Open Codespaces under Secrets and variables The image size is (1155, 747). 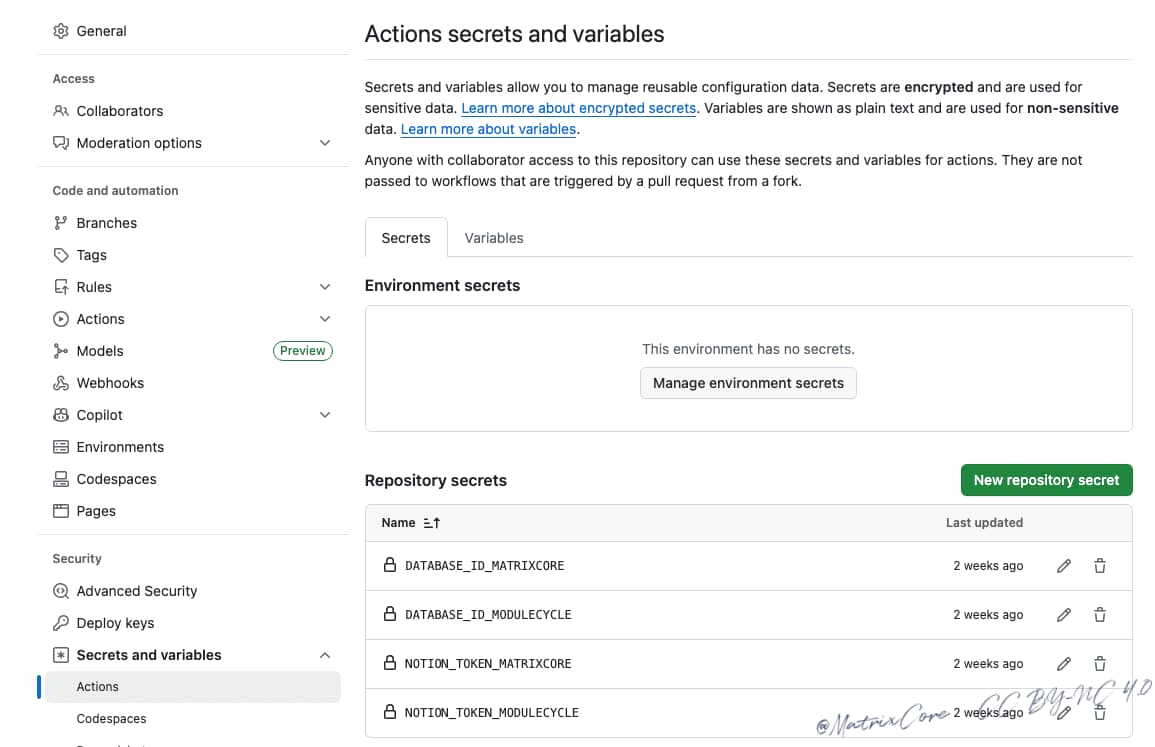111,719
